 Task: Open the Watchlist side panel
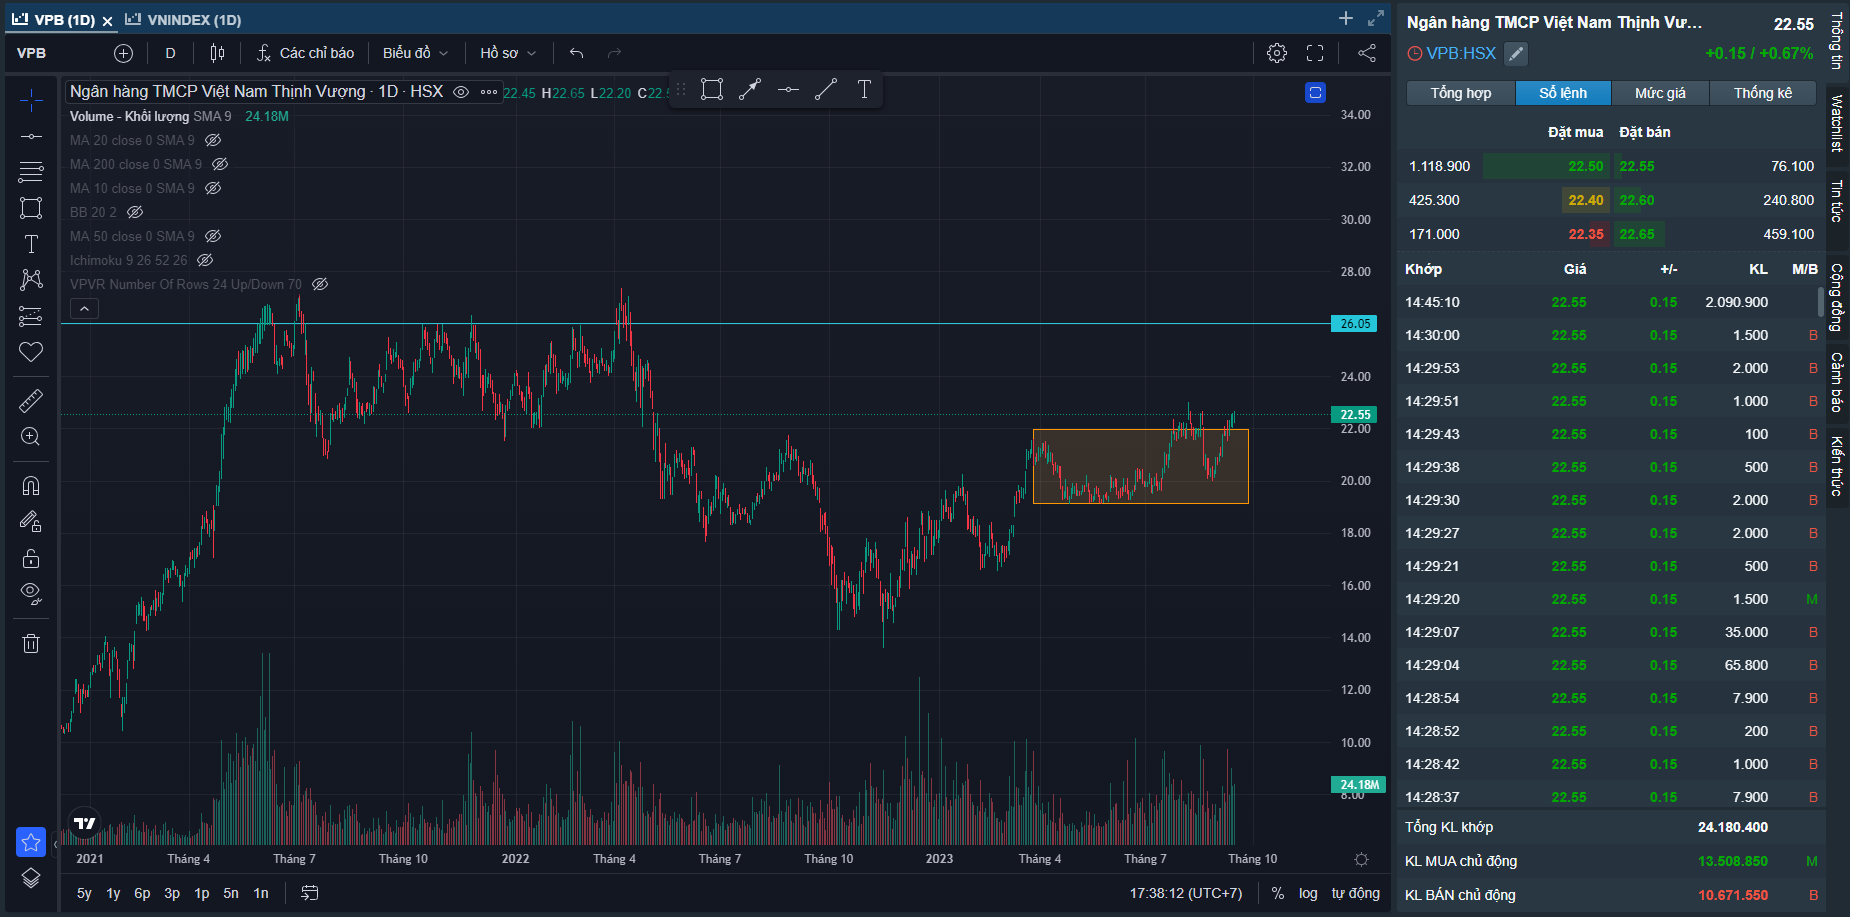tap(1837, 122)
